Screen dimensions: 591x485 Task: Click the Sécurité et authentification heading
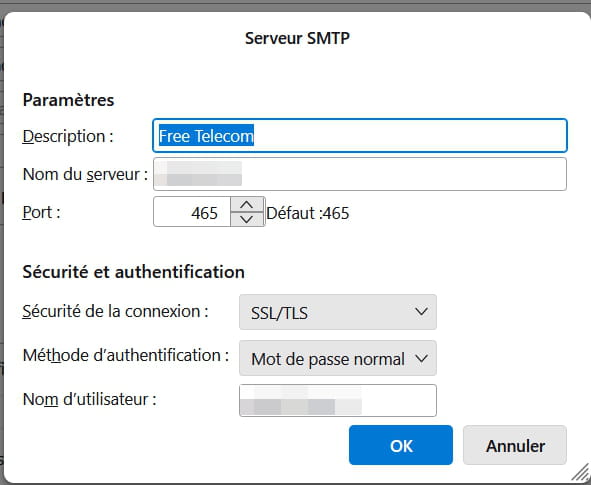coord(133,272)
